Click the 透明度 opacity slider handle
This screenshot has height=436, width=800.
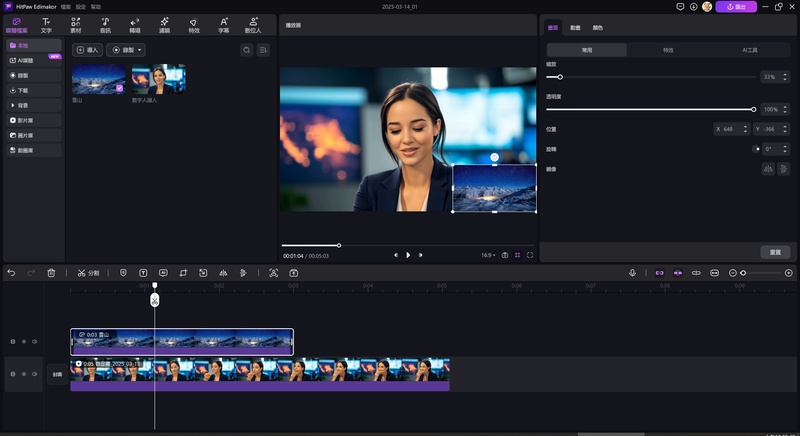tap(753, 109)
